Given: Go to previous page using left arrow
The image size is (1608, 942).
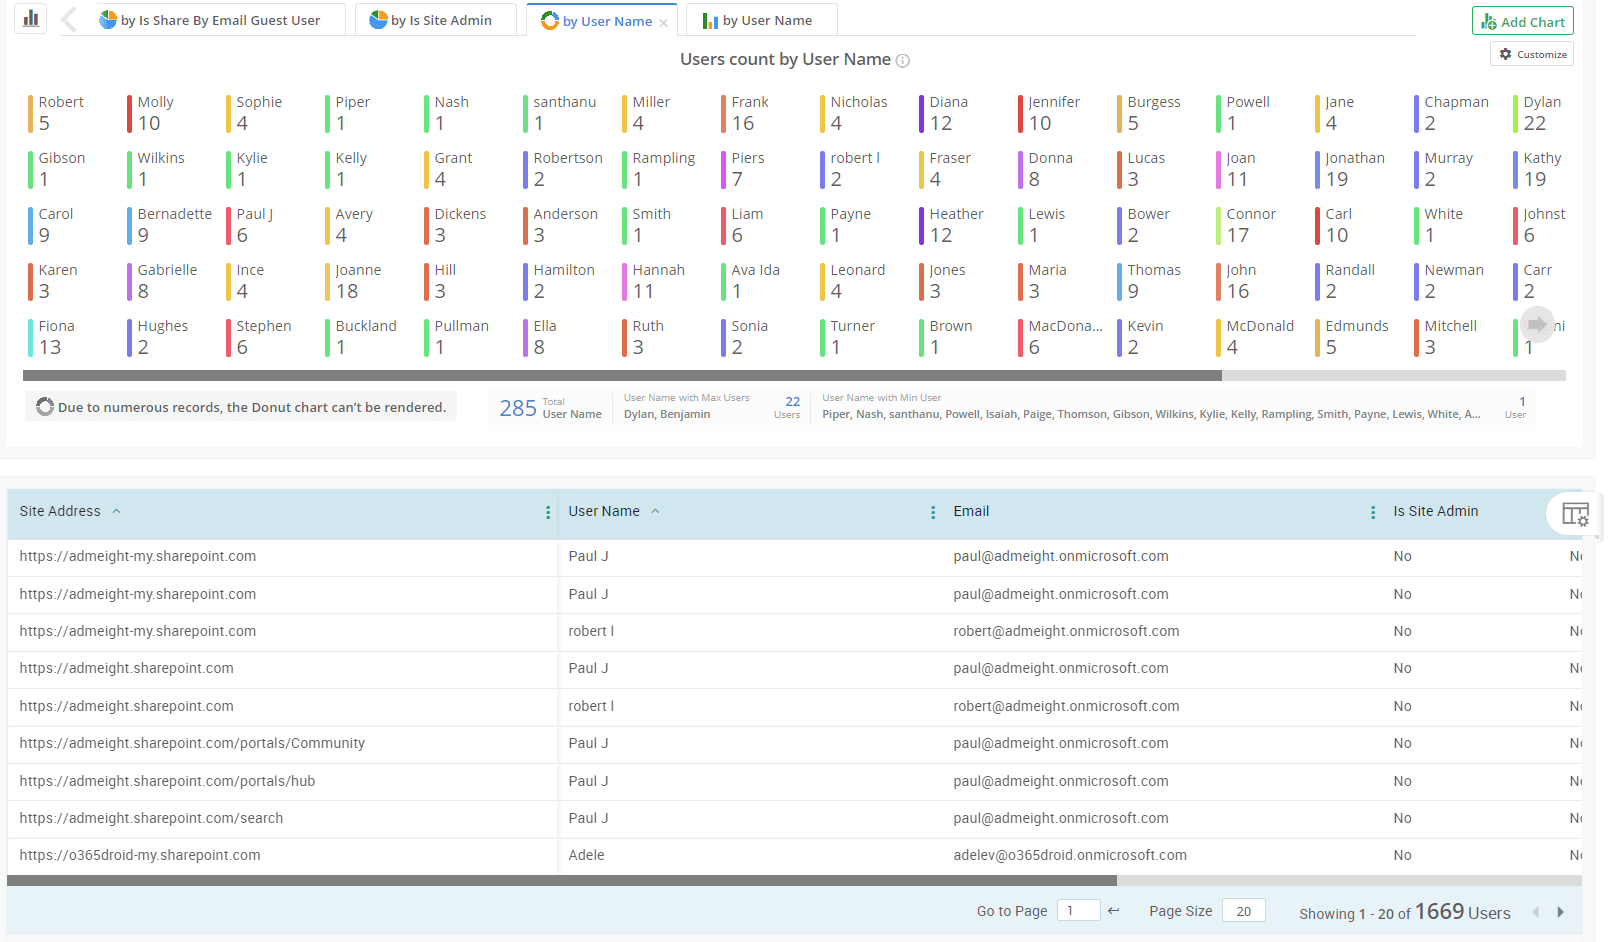Looking at the screenshot, I should [1536, 912].
